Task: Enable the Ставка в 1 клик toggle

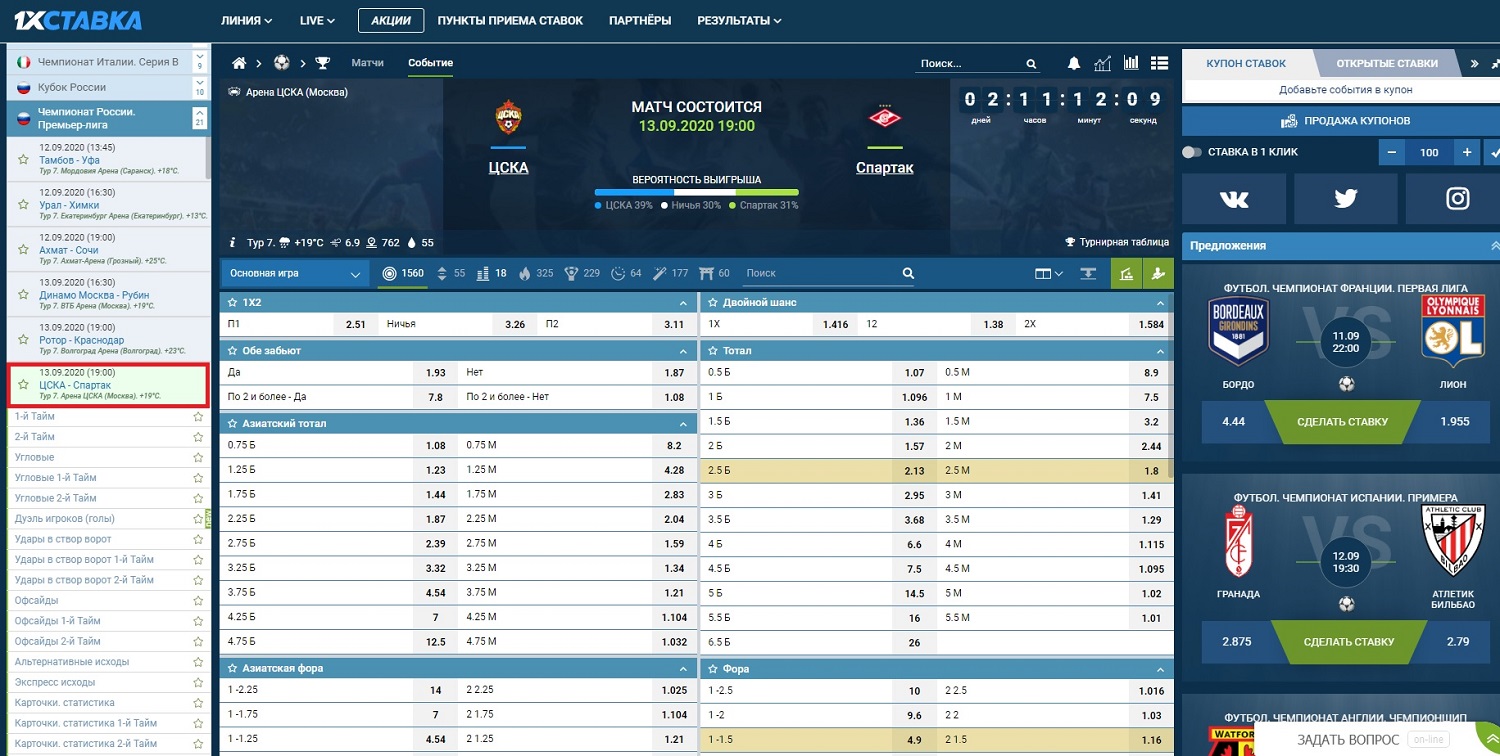Action: [1192, 152]
